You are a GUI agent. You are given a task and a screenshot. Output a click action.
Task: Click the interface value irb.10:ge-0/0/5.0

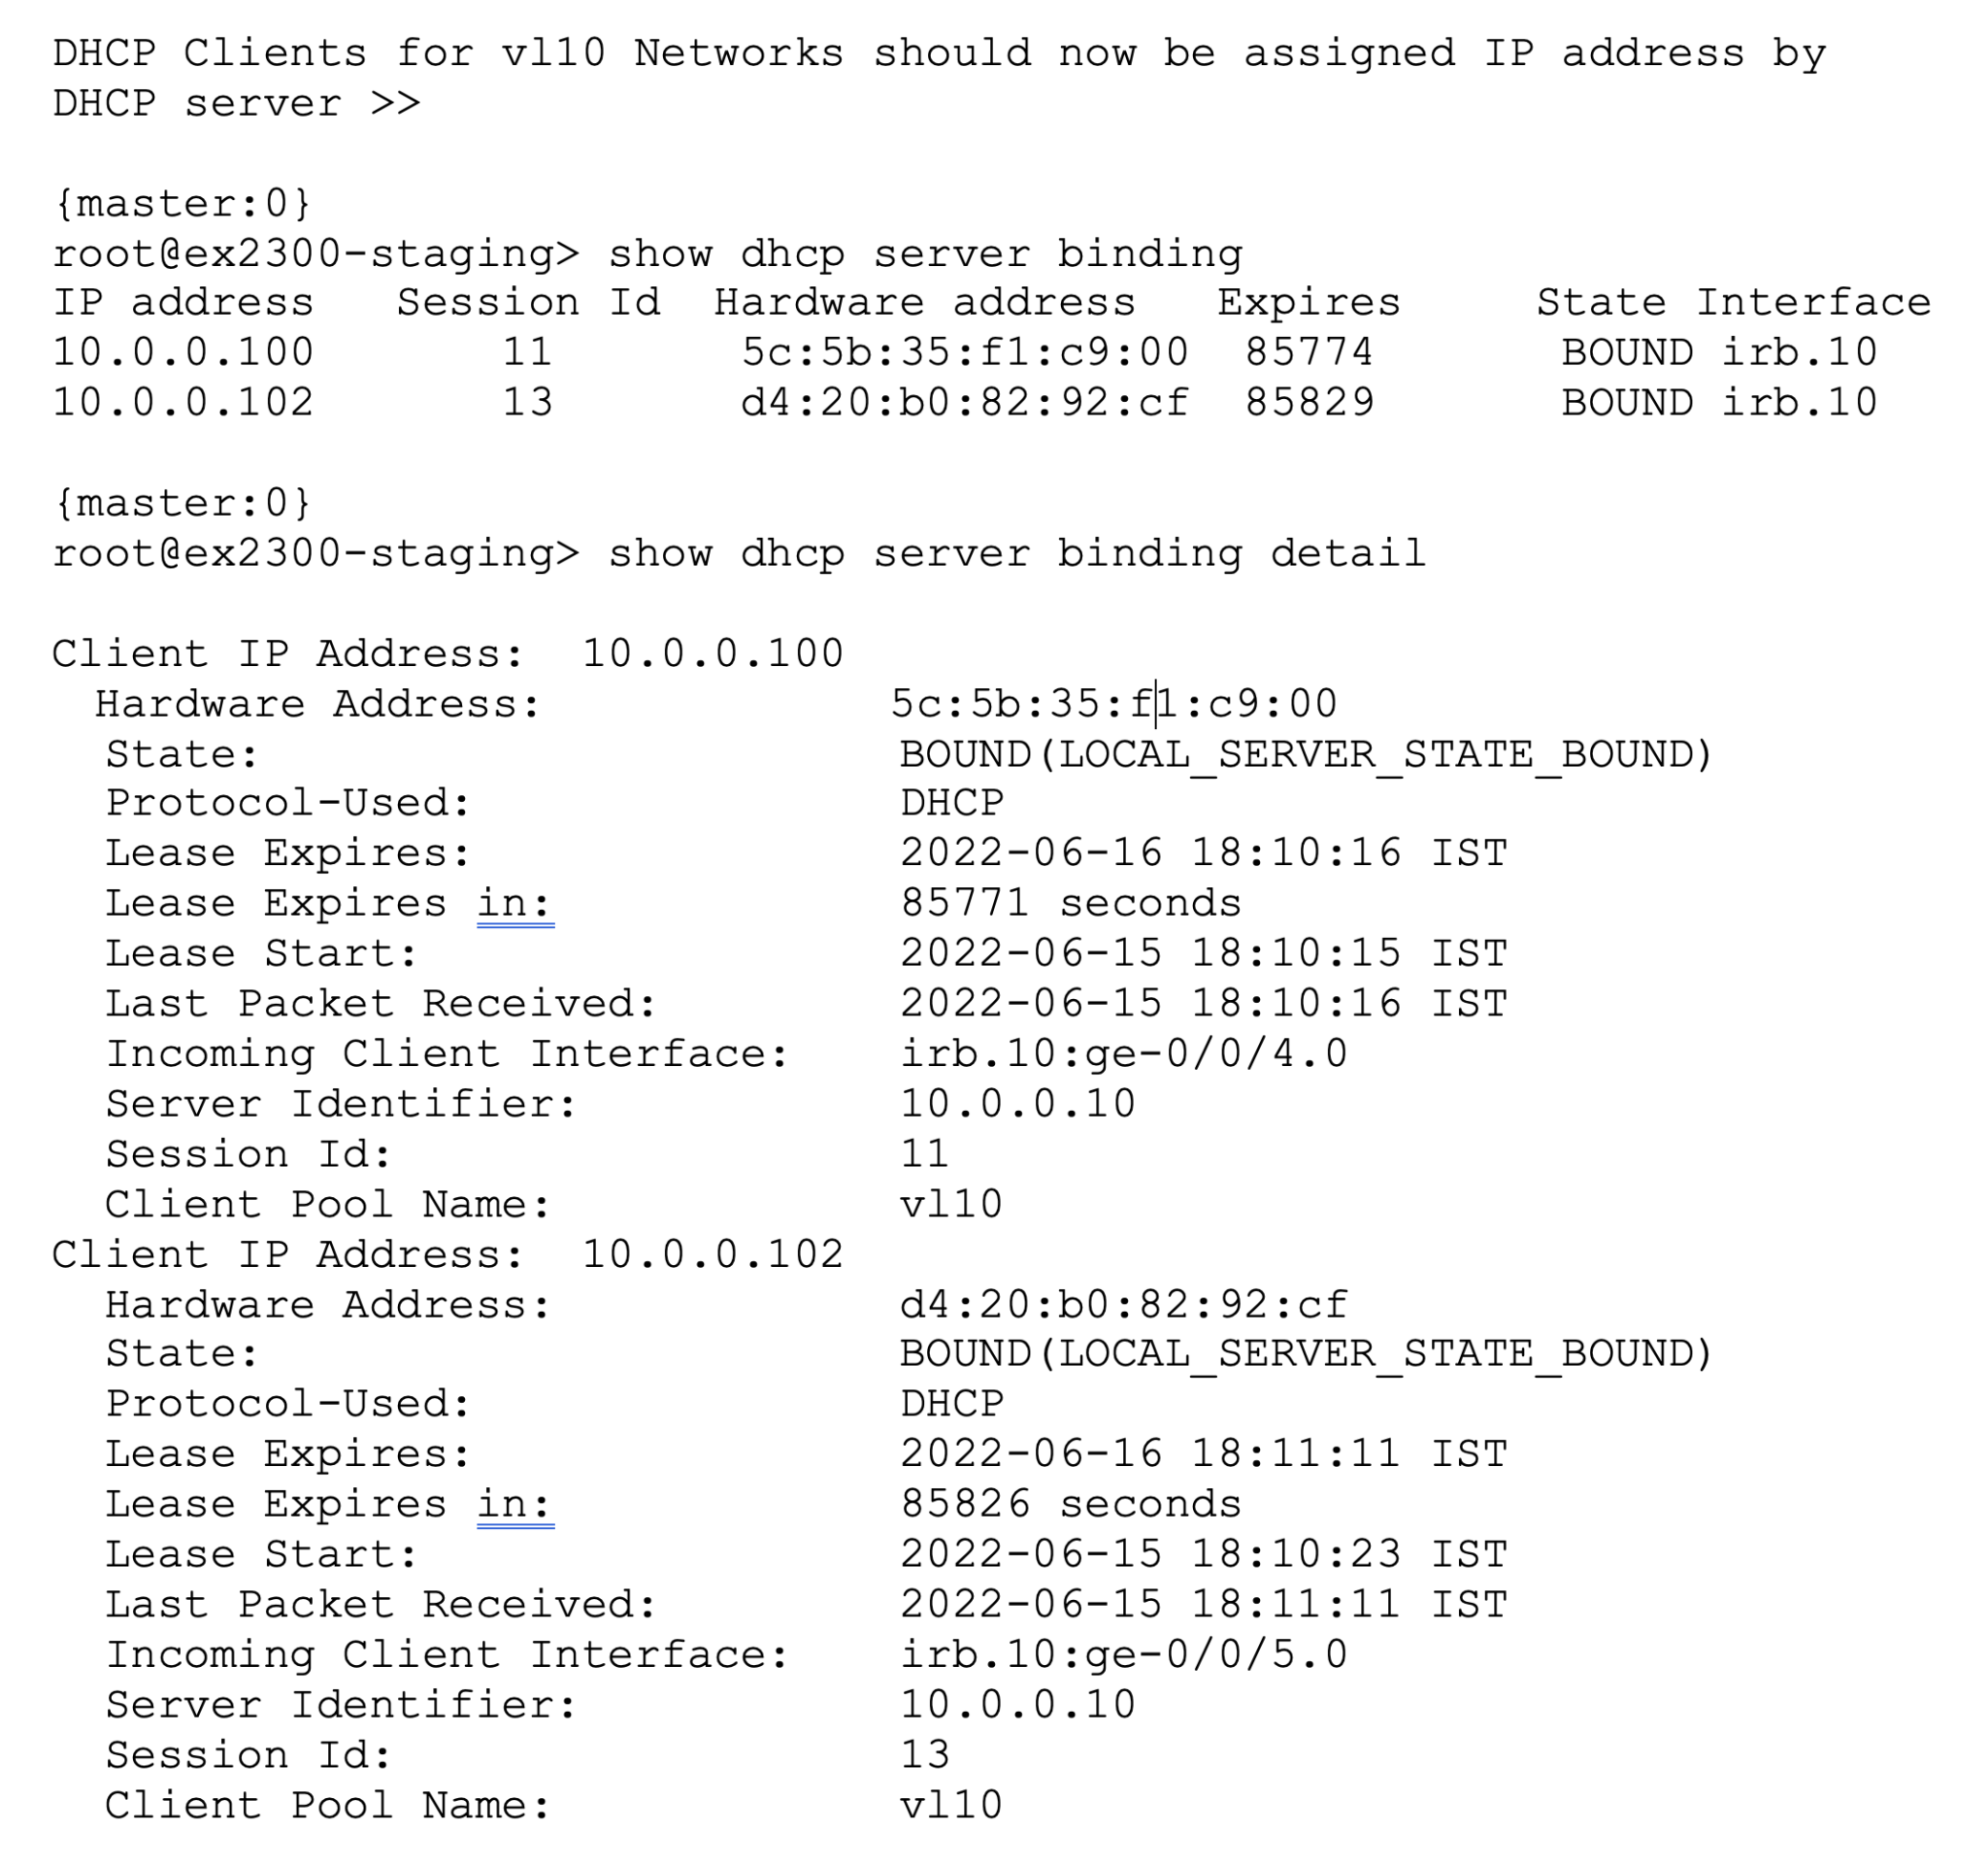pyautogui.click(x=1123, y=1655)
